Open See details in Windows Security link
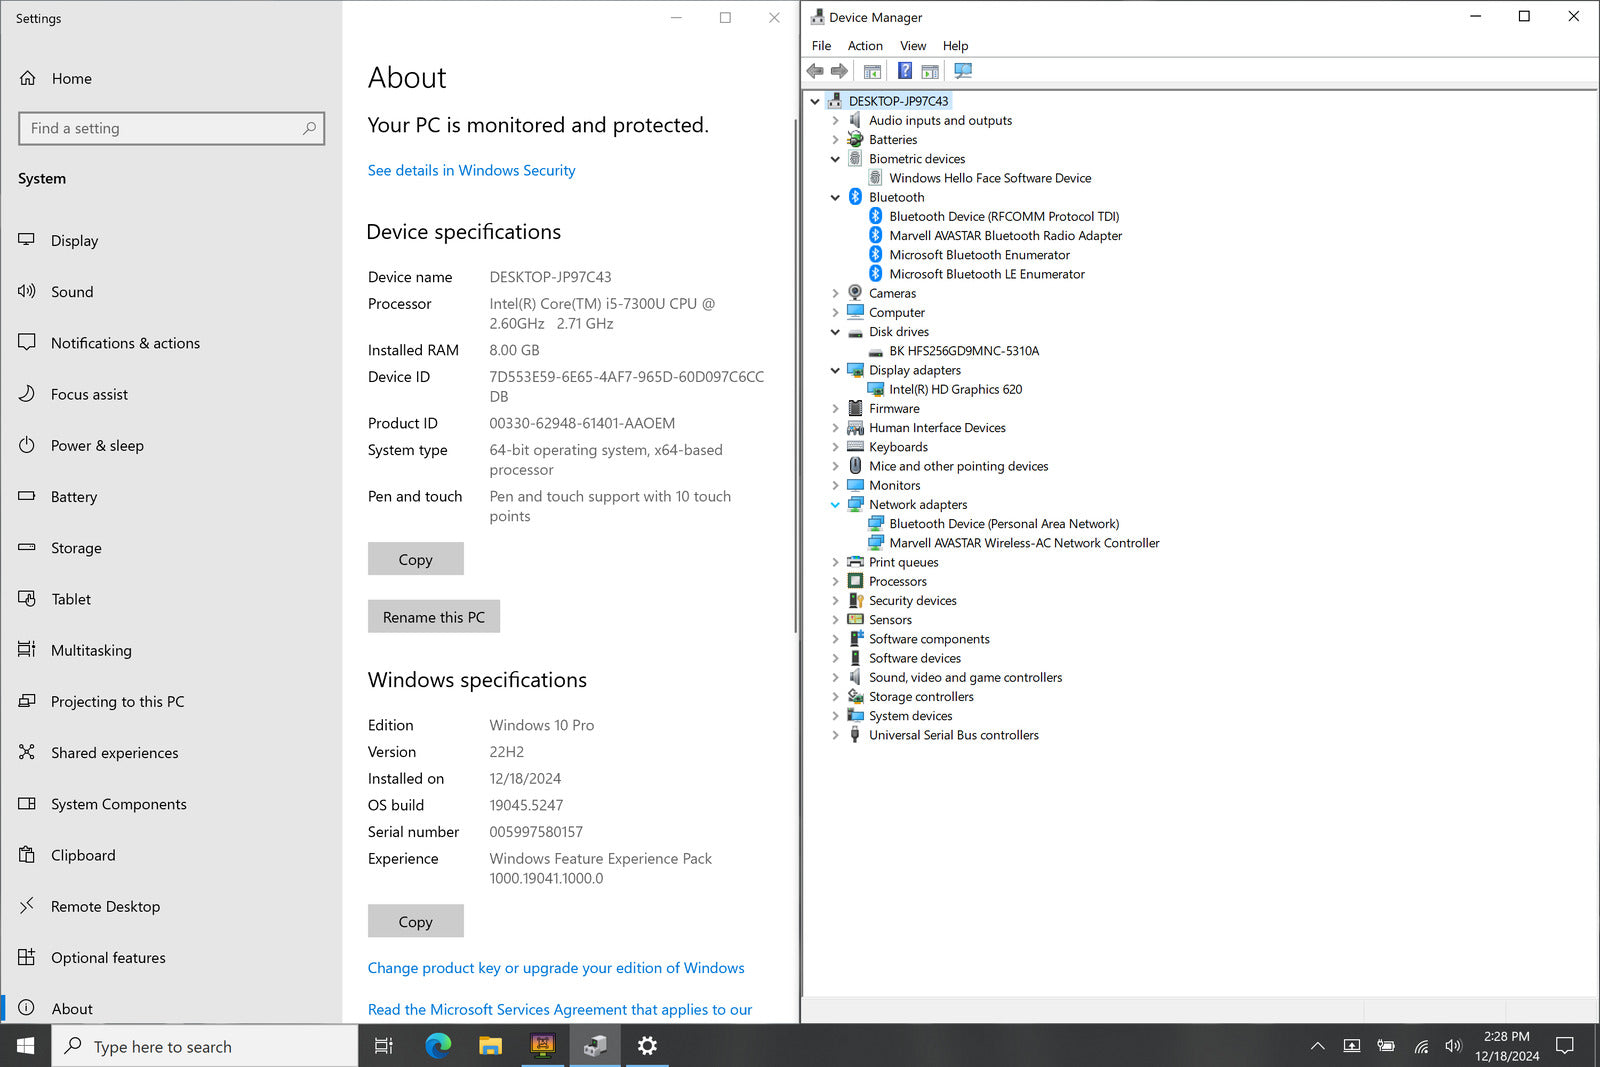 click(471, 170)
